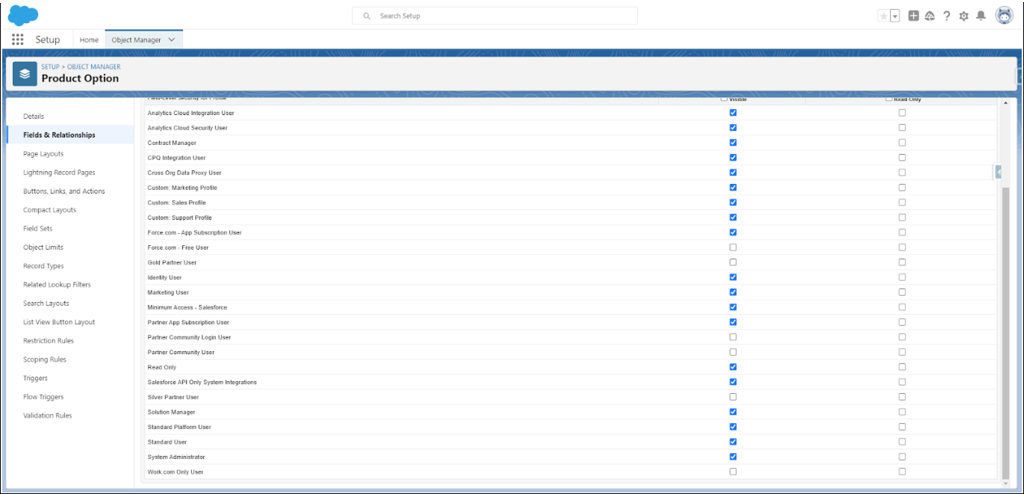
Task: Uncheck Visible for Solution Manager
Action: [x=733, y=412]
